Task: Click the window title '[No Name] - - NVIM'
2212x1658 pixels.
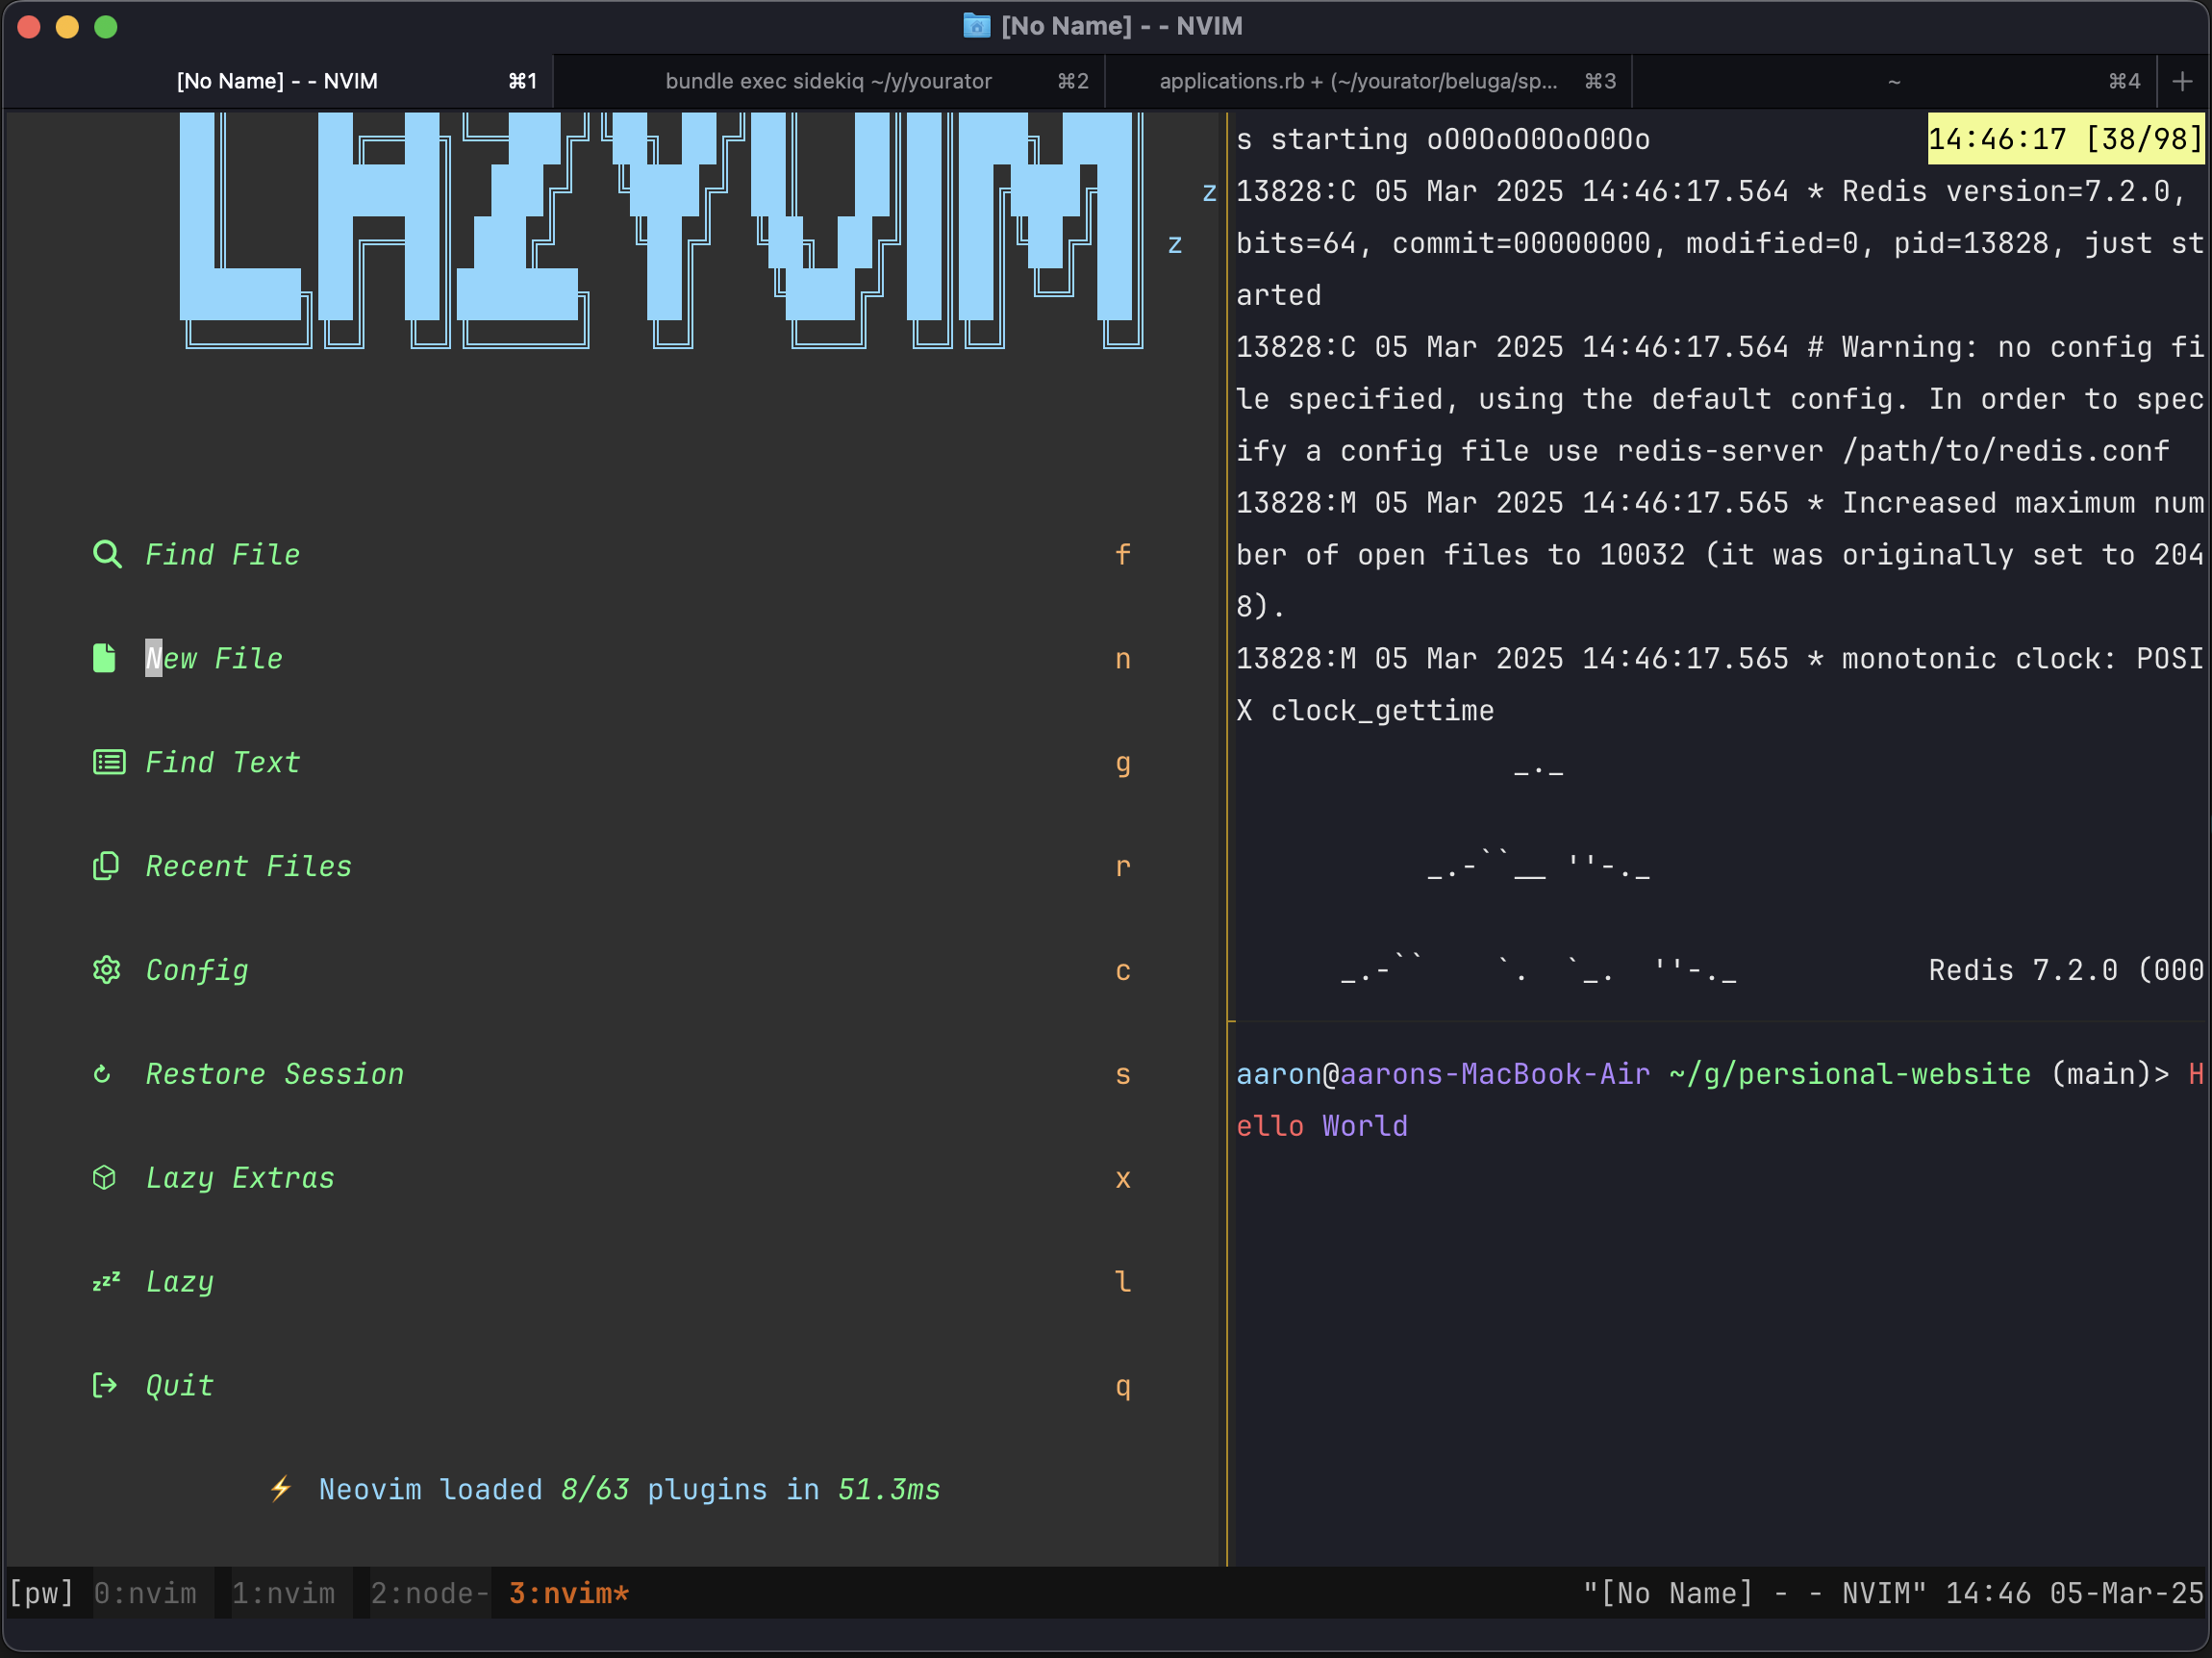Action: point(1122,26)
